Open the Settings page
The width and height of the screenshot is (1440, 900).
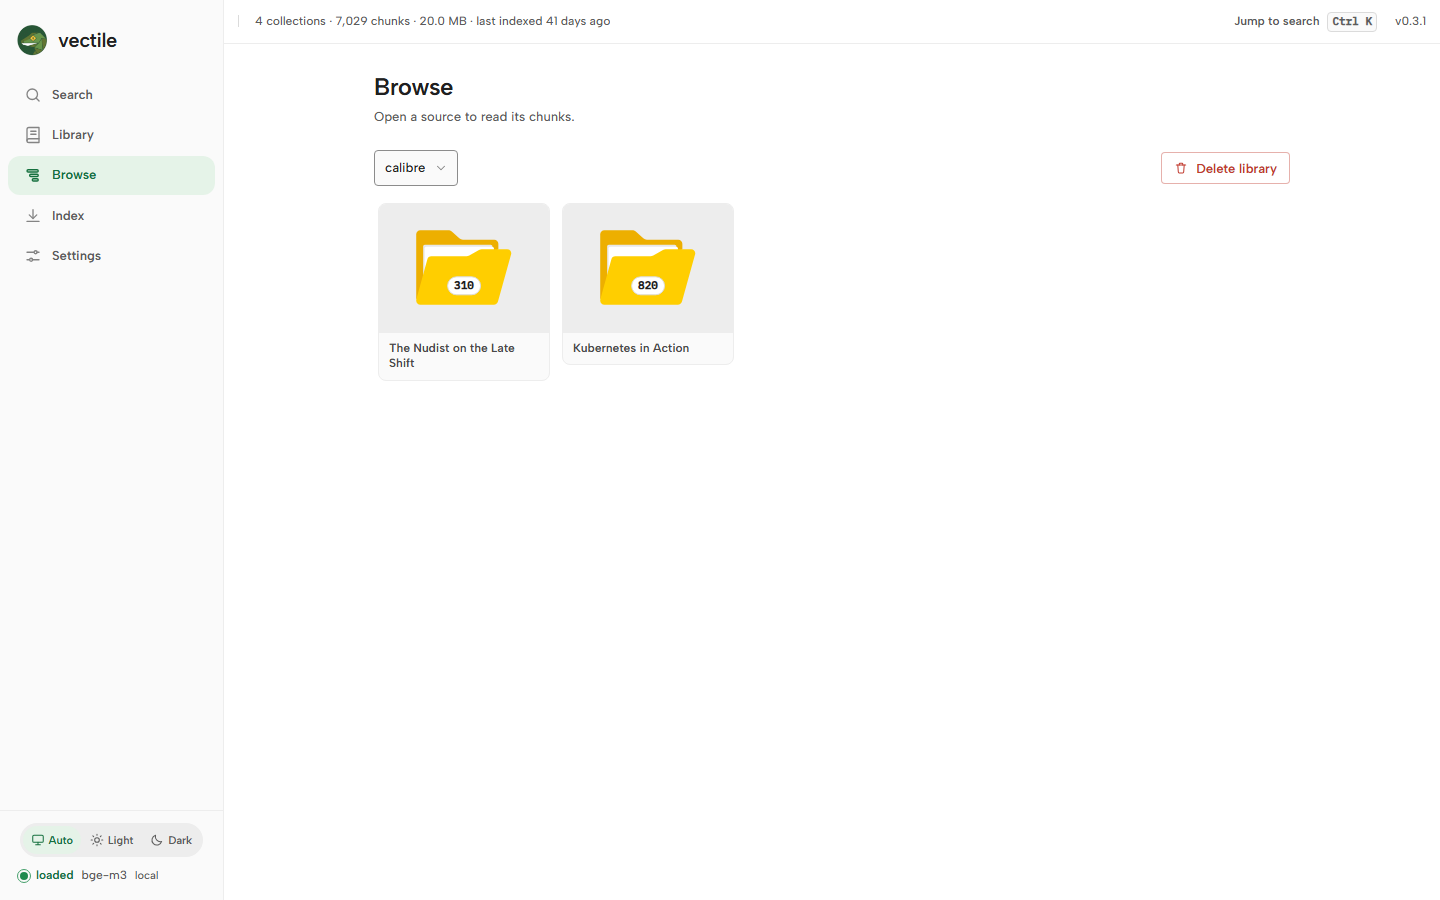[x=111, y=256]
